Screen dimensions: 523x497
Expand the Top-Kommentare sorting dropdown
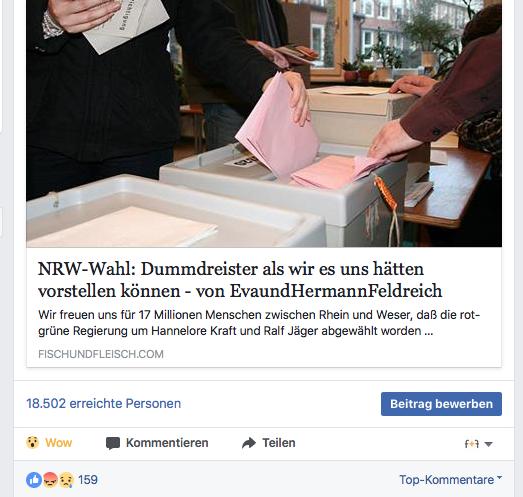[x=451, y=480]
